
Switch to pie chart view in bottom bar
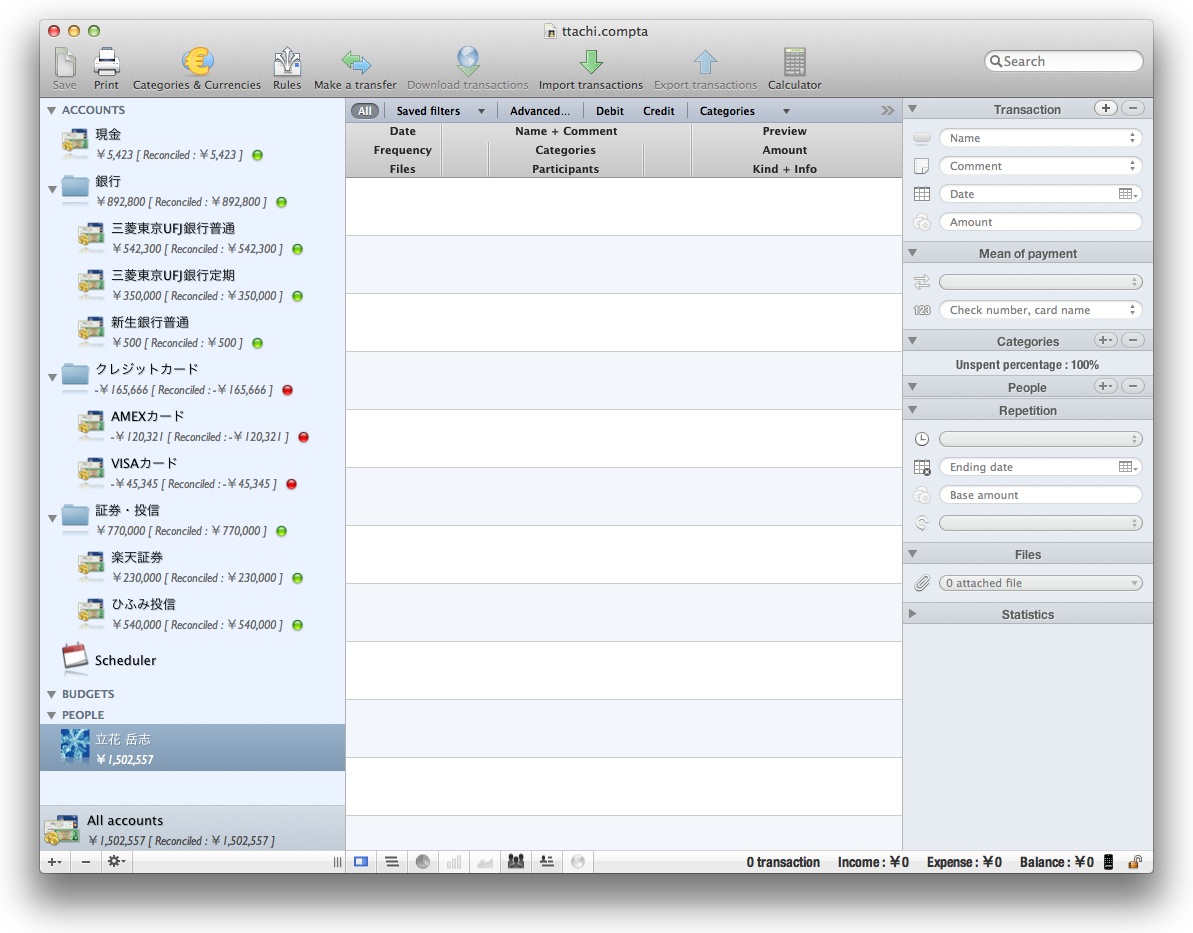(423, 861)
